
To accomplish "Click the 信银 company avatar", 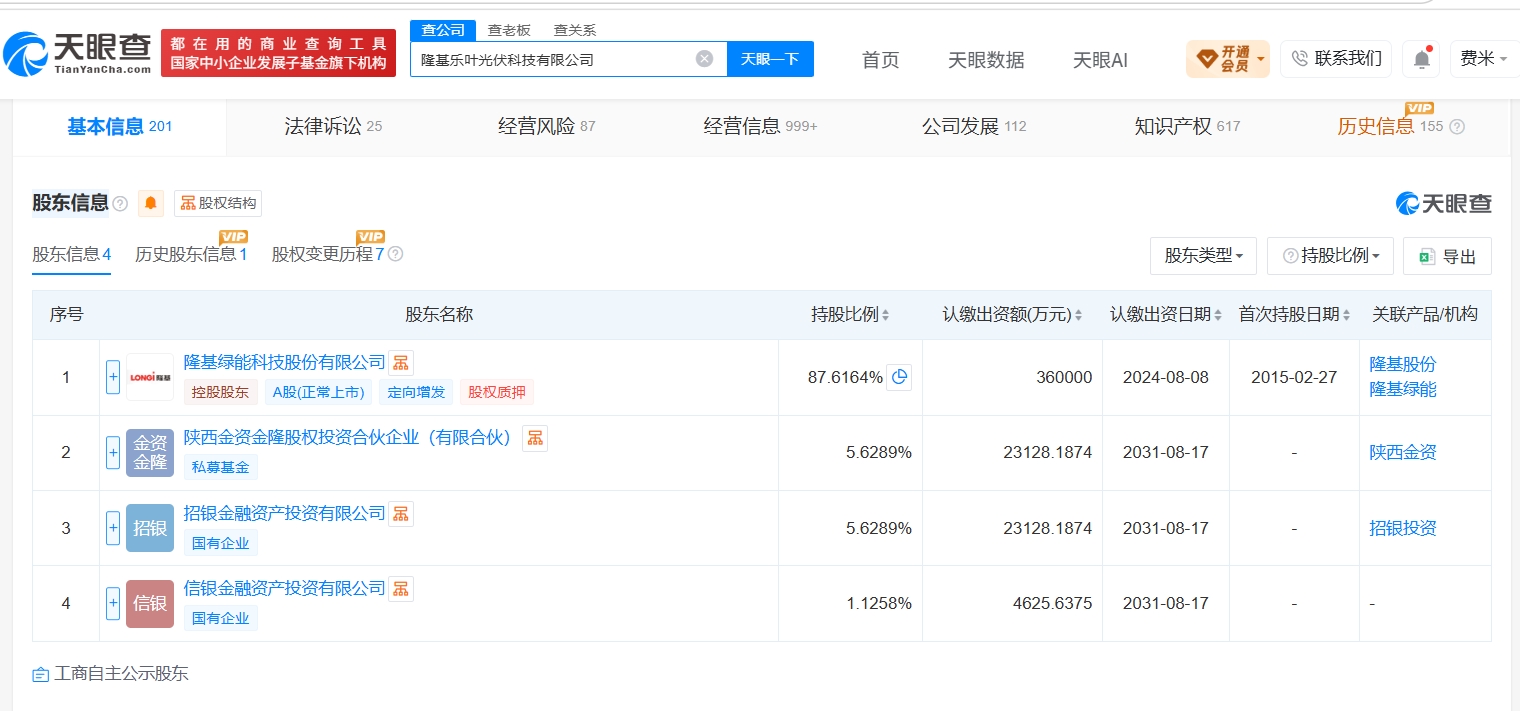I will [150, 603].
